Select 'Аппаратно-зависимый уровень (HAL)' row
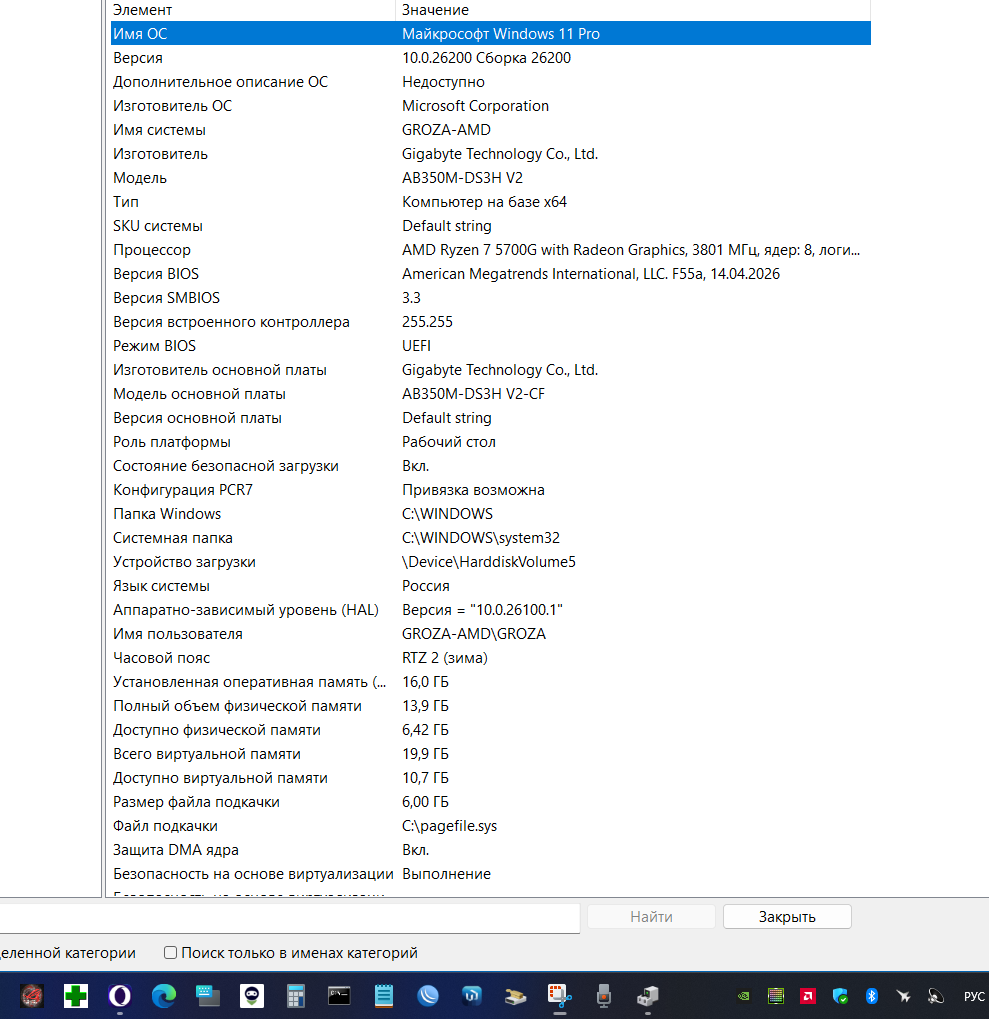989x1019 pixels. pyautogui.click(x=491, y=611)
